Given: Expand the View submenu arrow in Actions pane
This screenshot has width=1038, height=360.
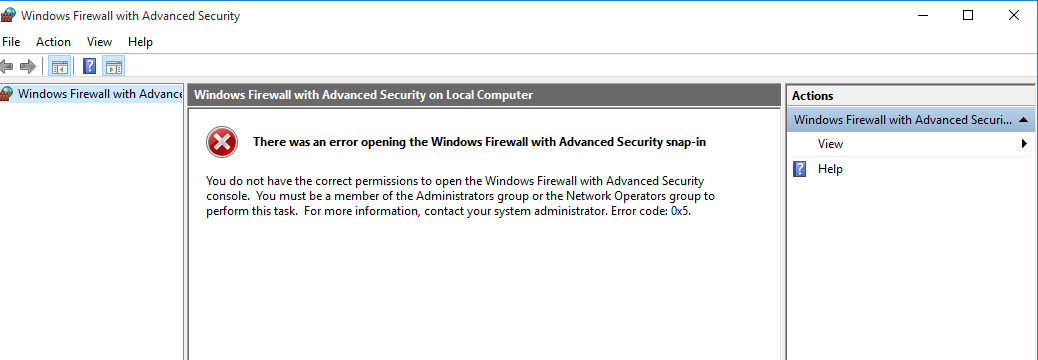Looking at the screenshot, I should coord(1024,144).
